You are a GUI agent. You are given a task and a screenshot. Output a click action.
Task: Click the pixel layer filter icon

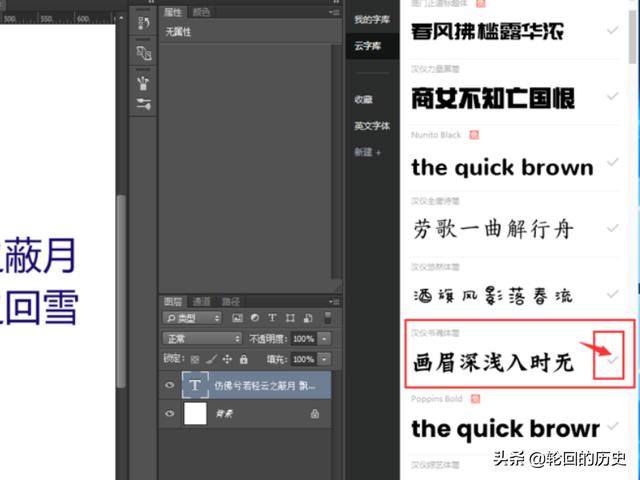(236, 318)
